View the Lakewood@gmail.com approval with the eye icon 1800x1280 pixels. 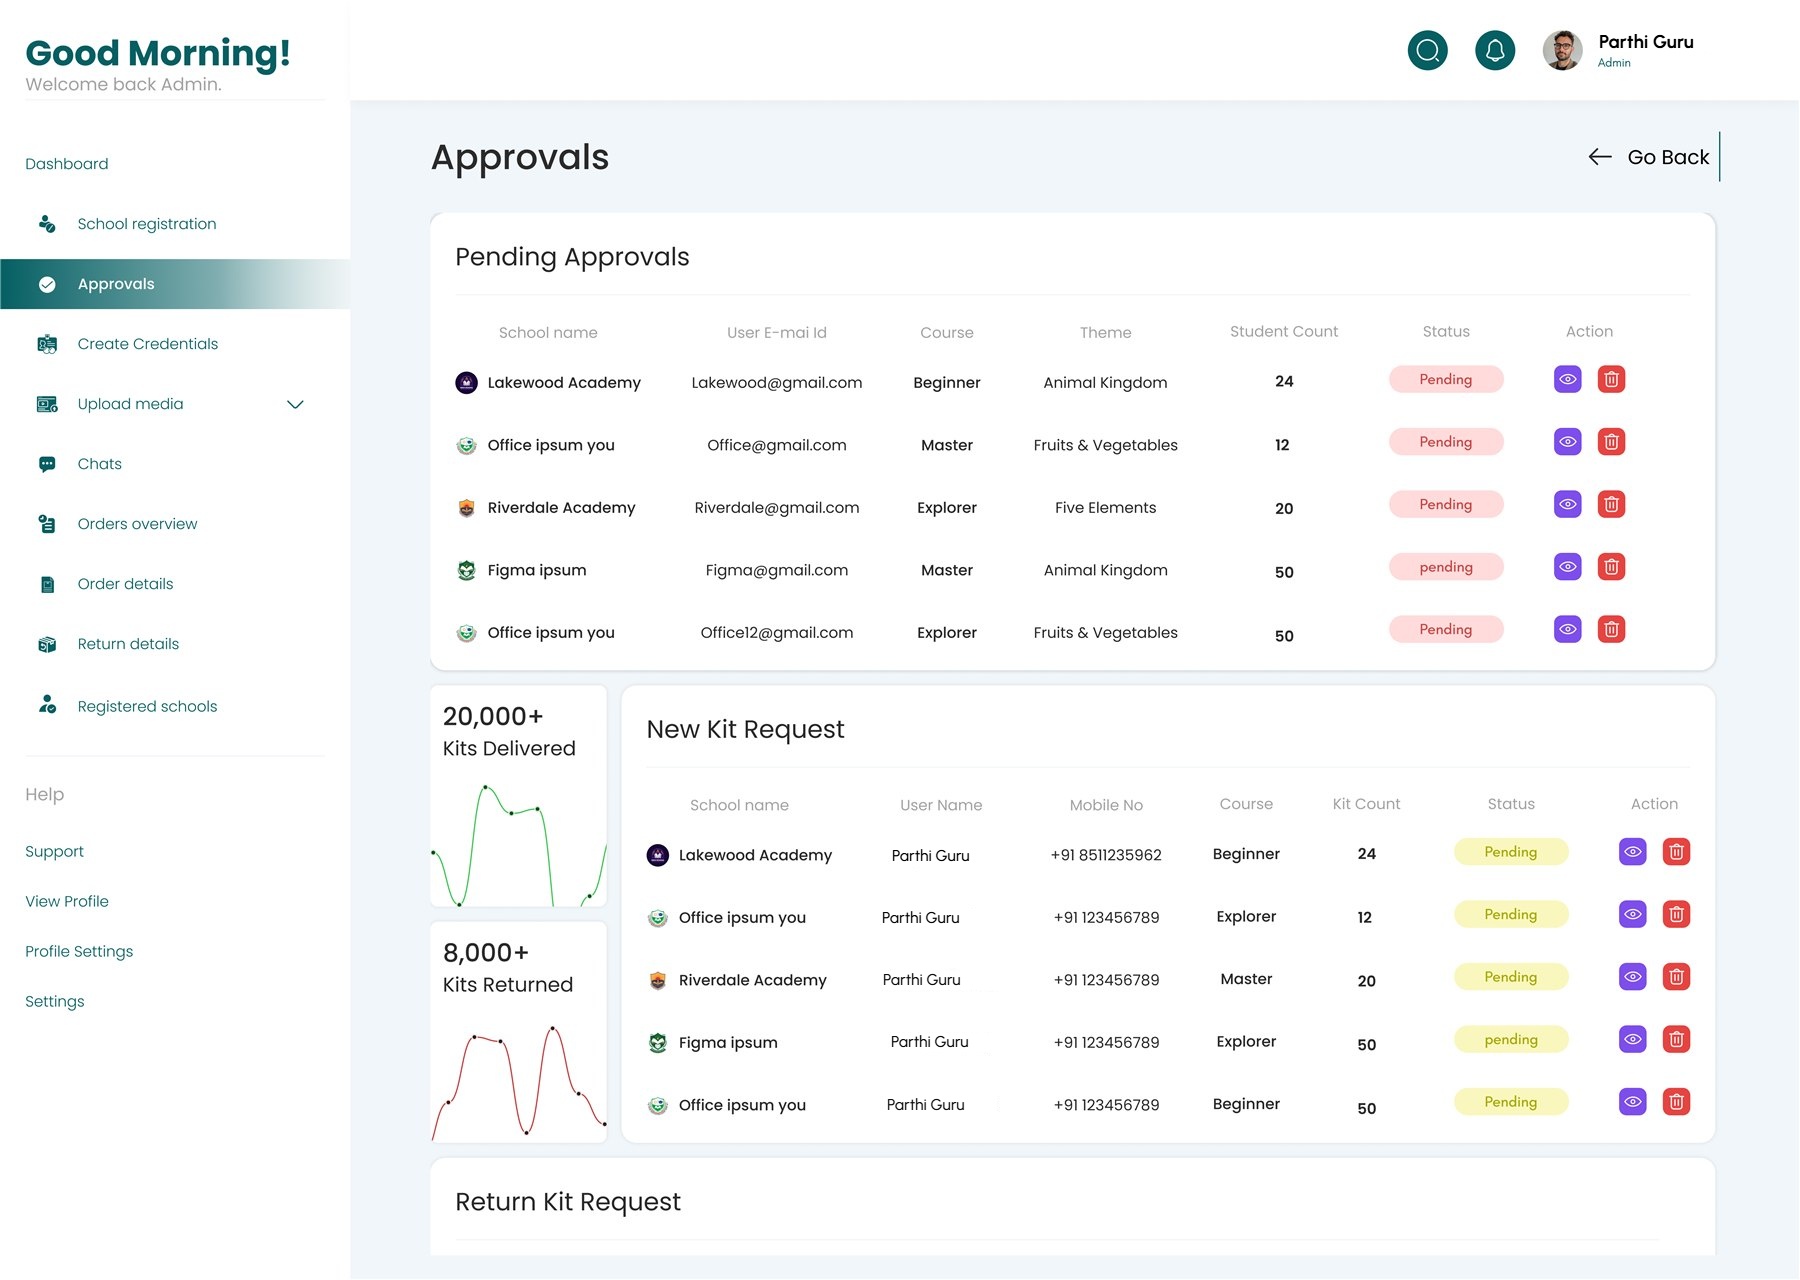1568,379
